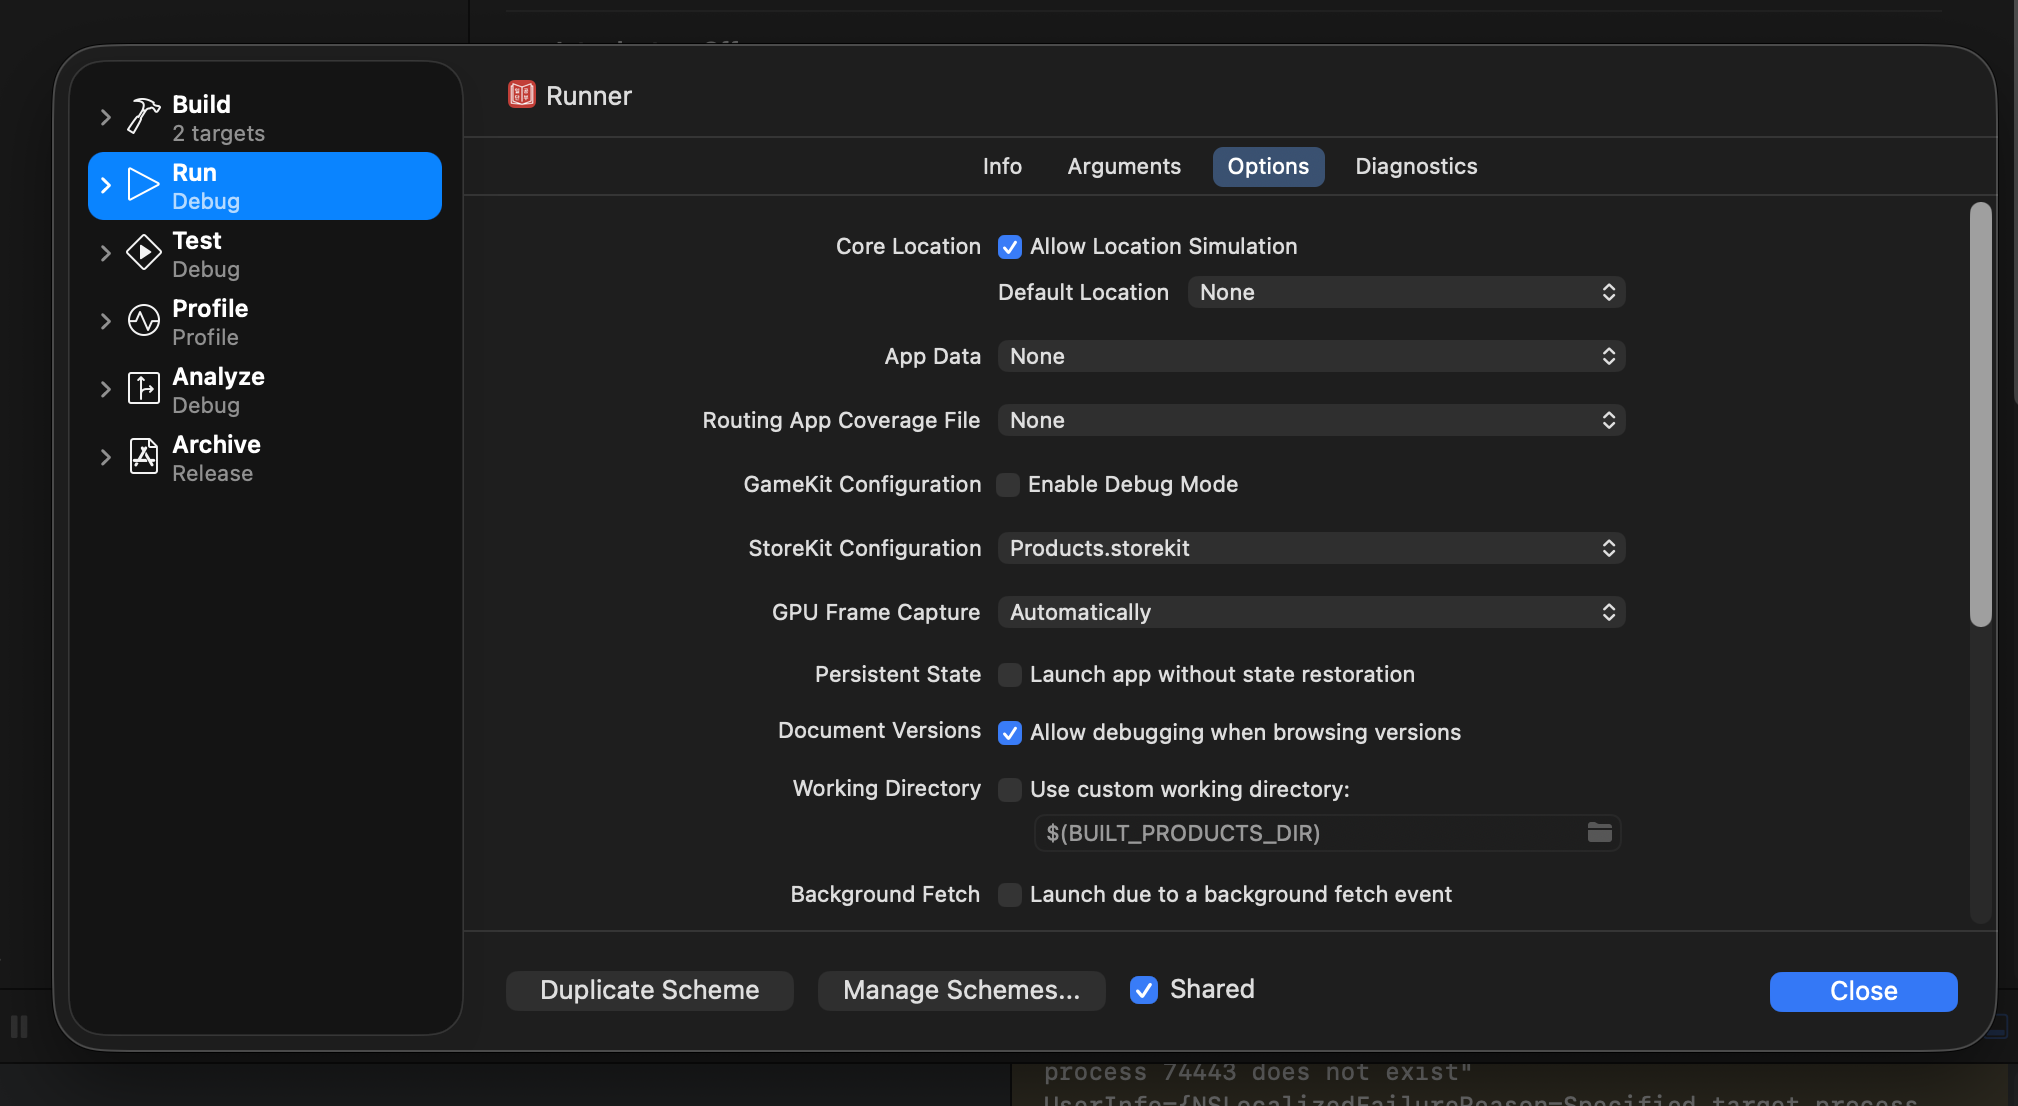Click the pause icon behind the dialog

pos(19,1027)
